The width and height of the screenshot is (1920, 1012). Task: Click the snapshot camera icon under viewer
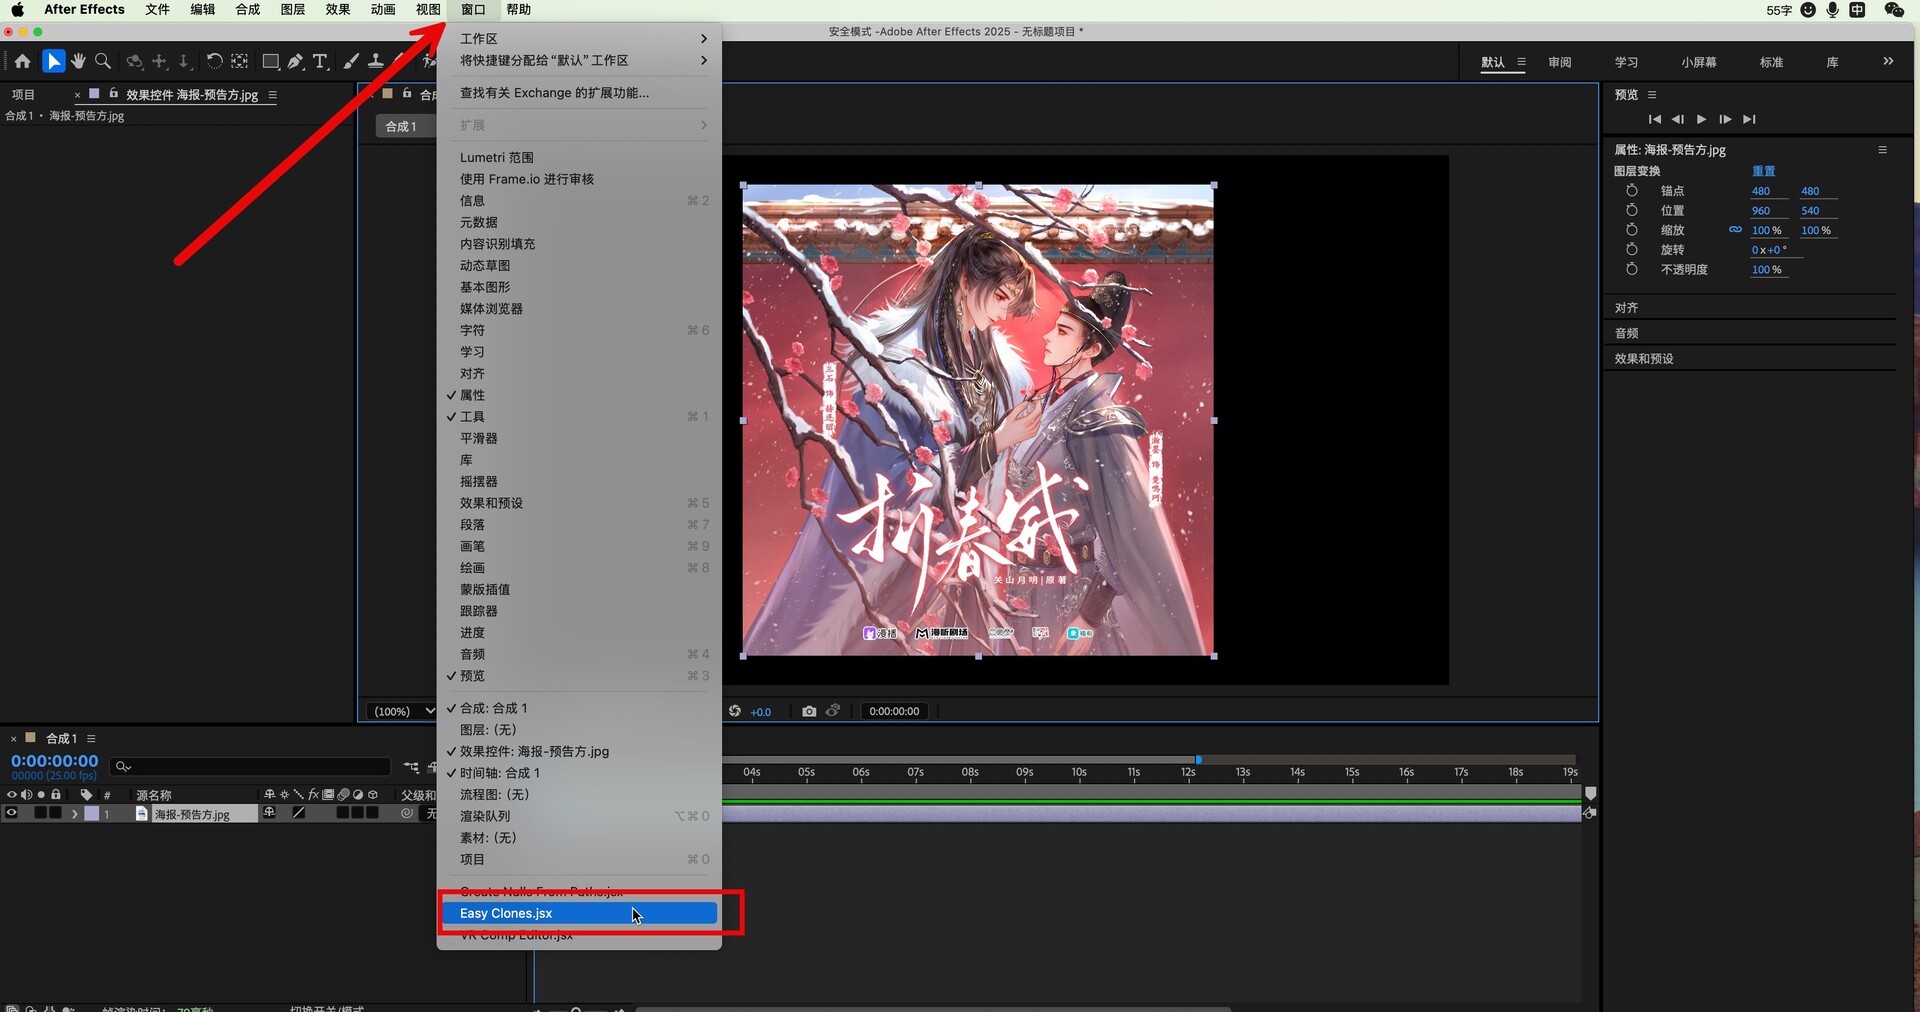[x=809, y=711]
